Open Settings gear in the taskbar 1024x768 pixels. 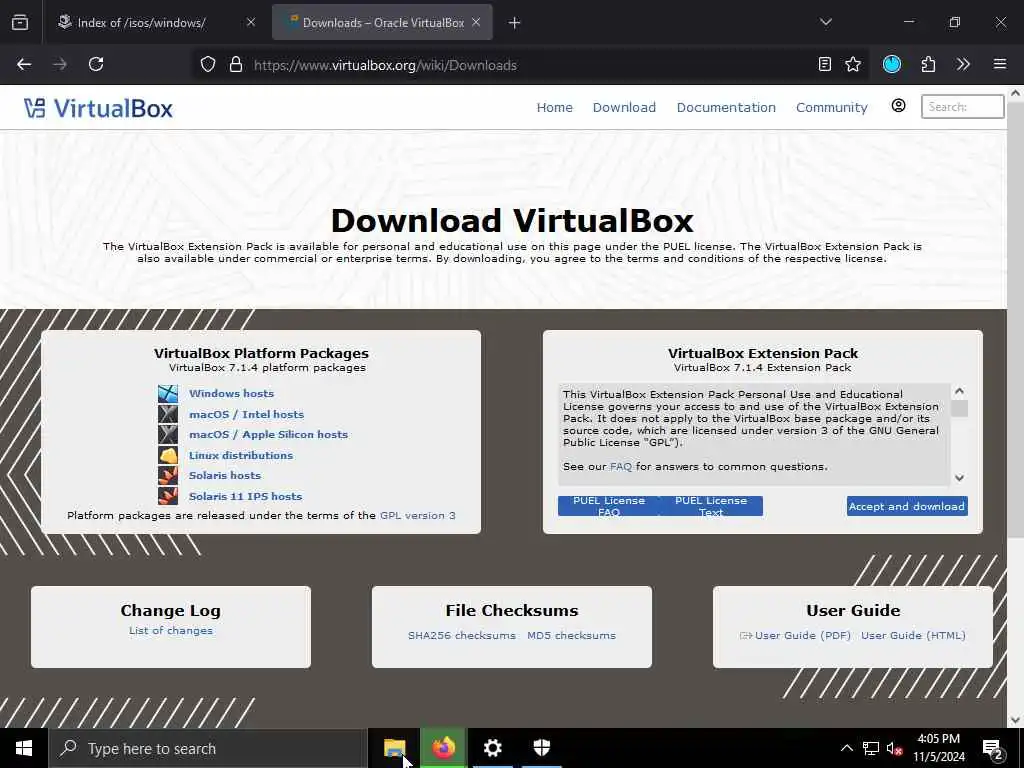pyautogui.click(x=492, y=748)
